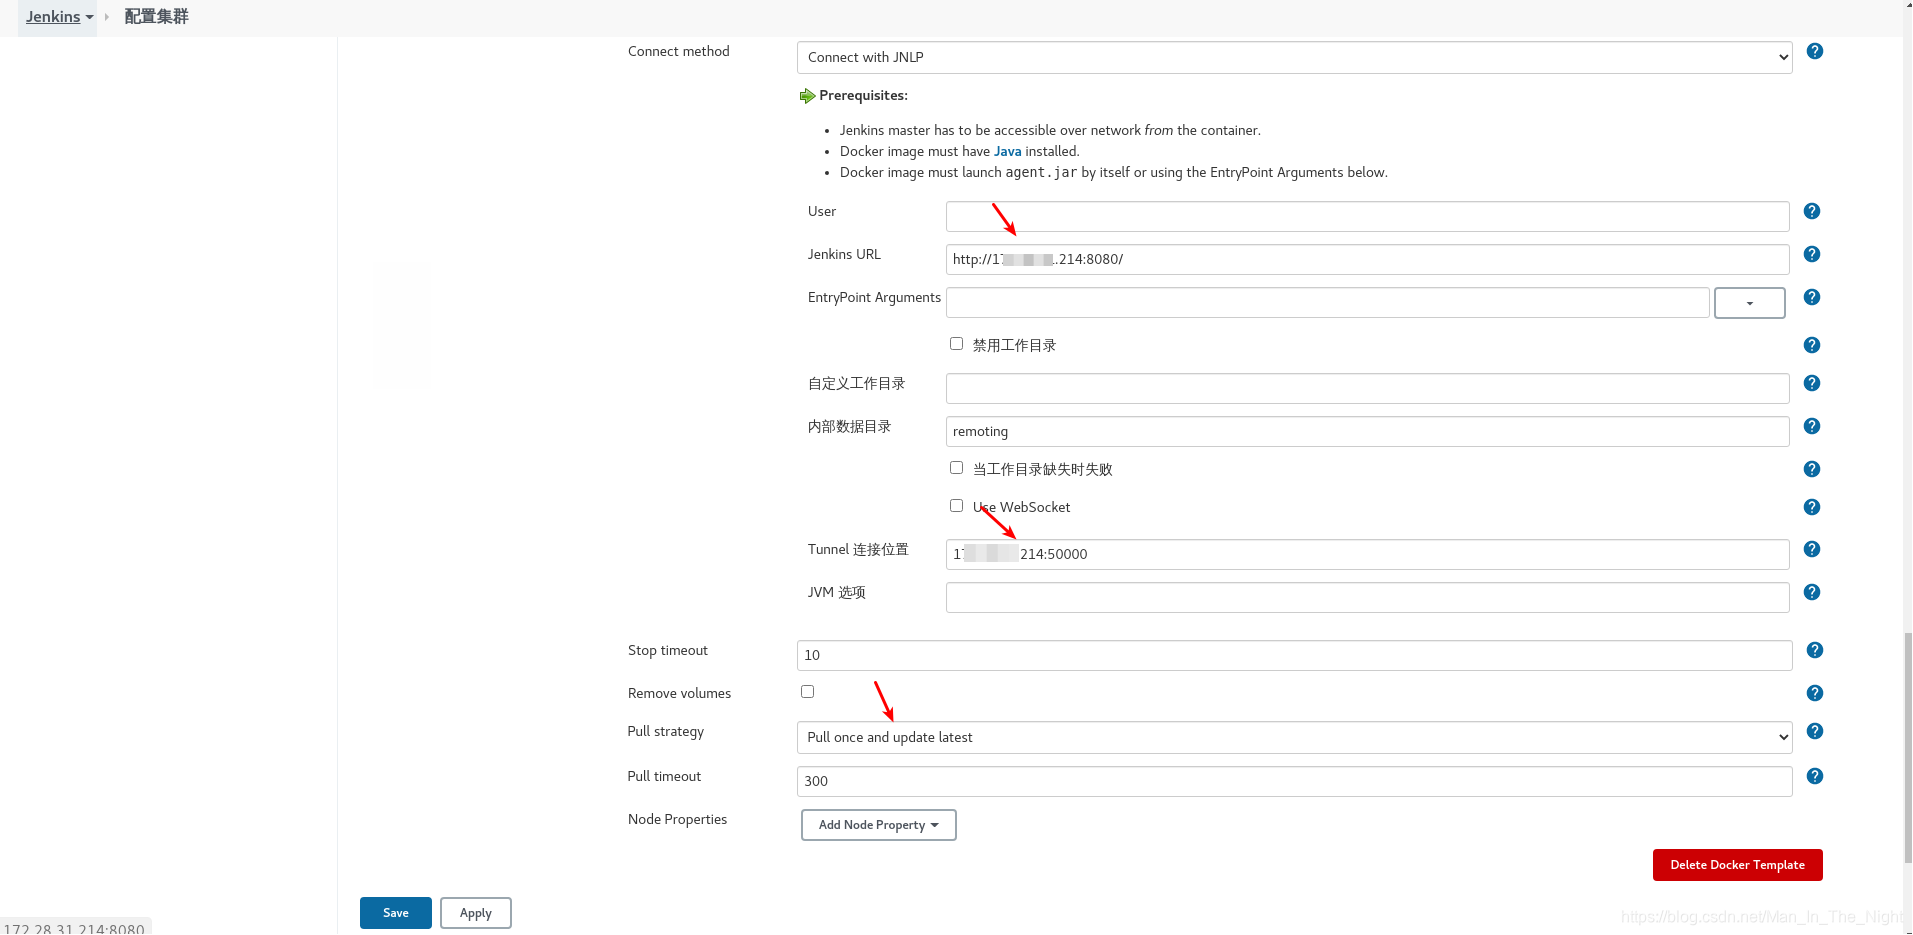
Task: Open help icon for Tunnel 连接位置
Action: [1812, 549]
